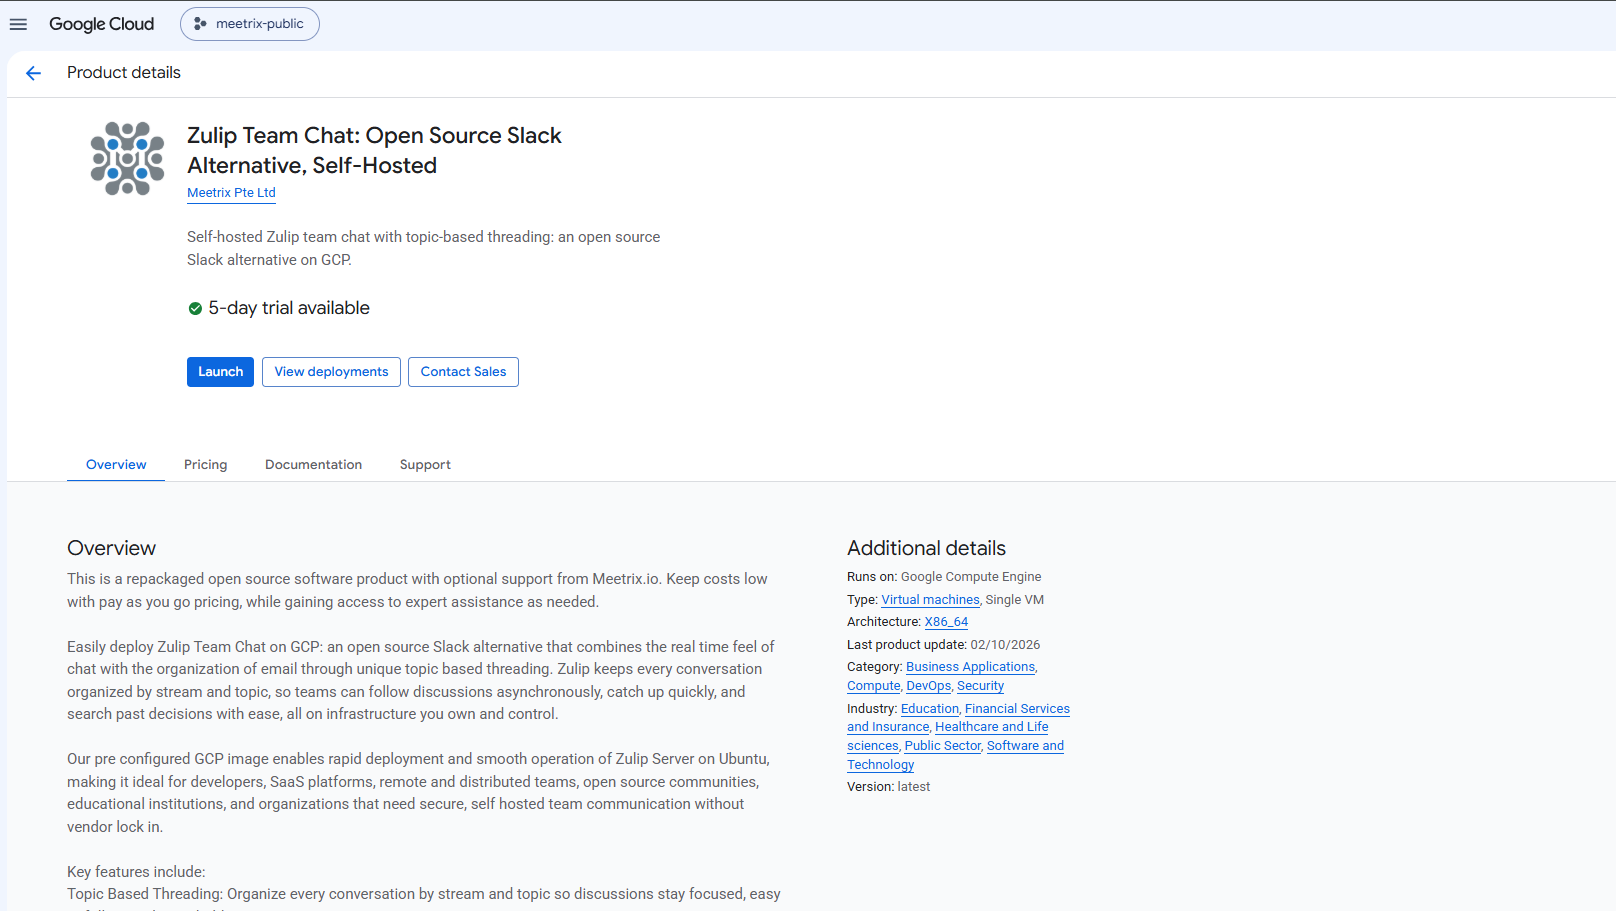The height and width of the screenshot is (911, 1616).
Task: Click the Google Cloud logo
Action: coord(101,24)
